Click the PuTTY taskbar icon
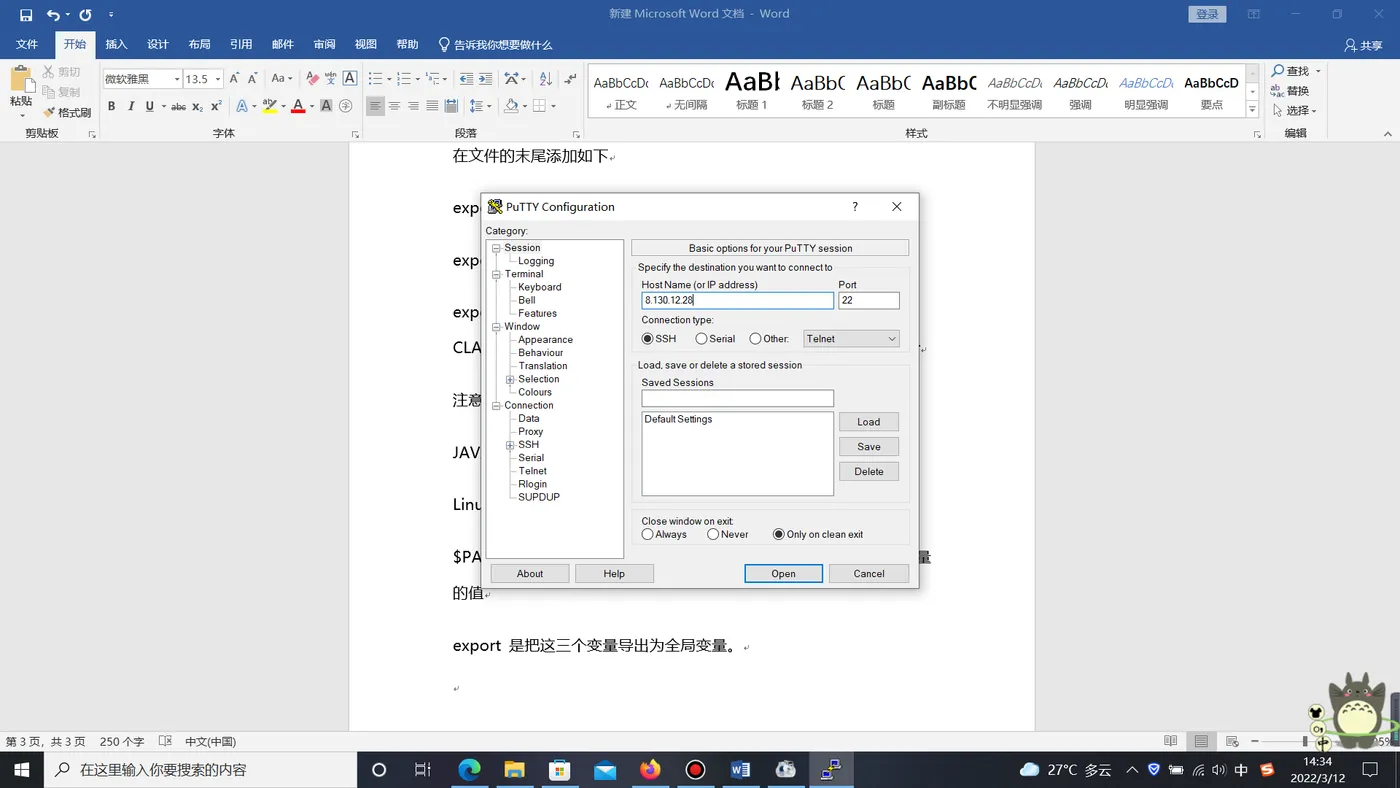 click(x=831, y=770)
